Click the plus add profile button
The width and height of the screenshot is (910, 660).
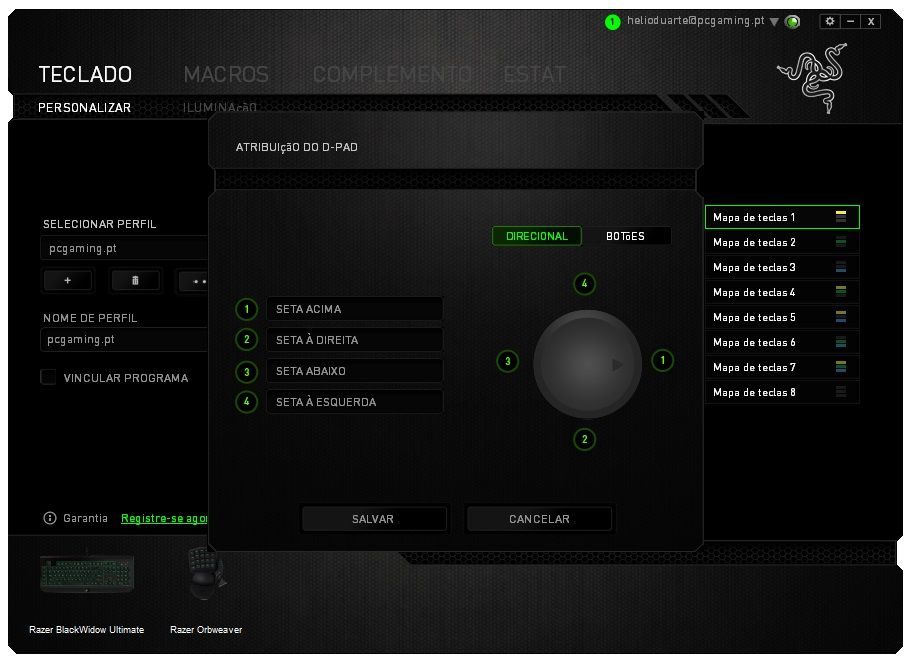click(x=67, y=281)
